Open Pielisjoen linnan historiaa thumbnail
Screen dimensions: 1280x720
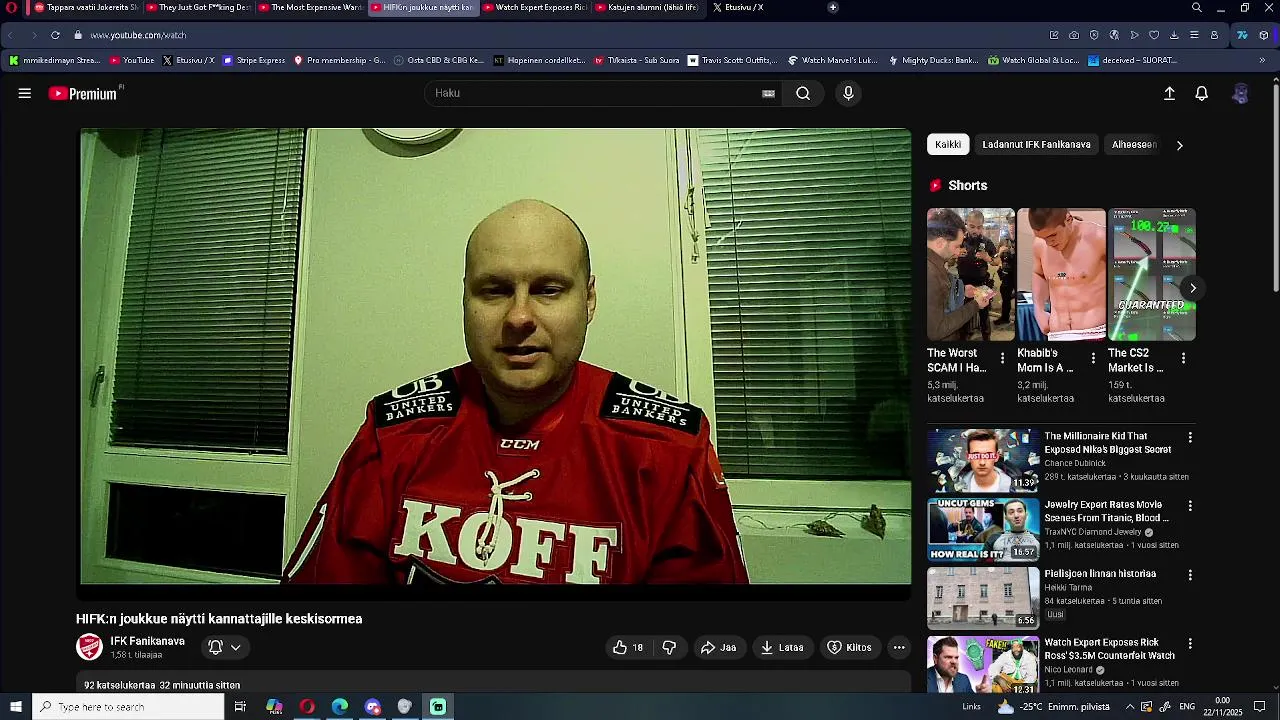click(983, 598)
